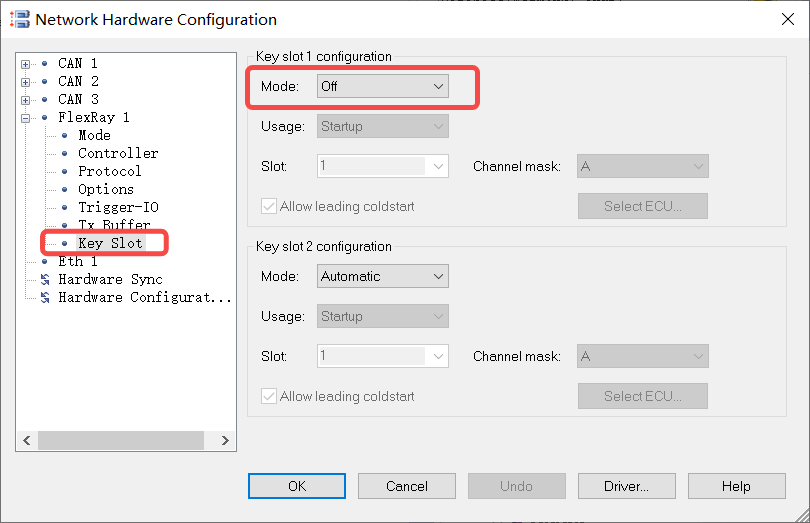Open key slot 1 Mode dropdown
810x523 pixels.
[383, 87]
